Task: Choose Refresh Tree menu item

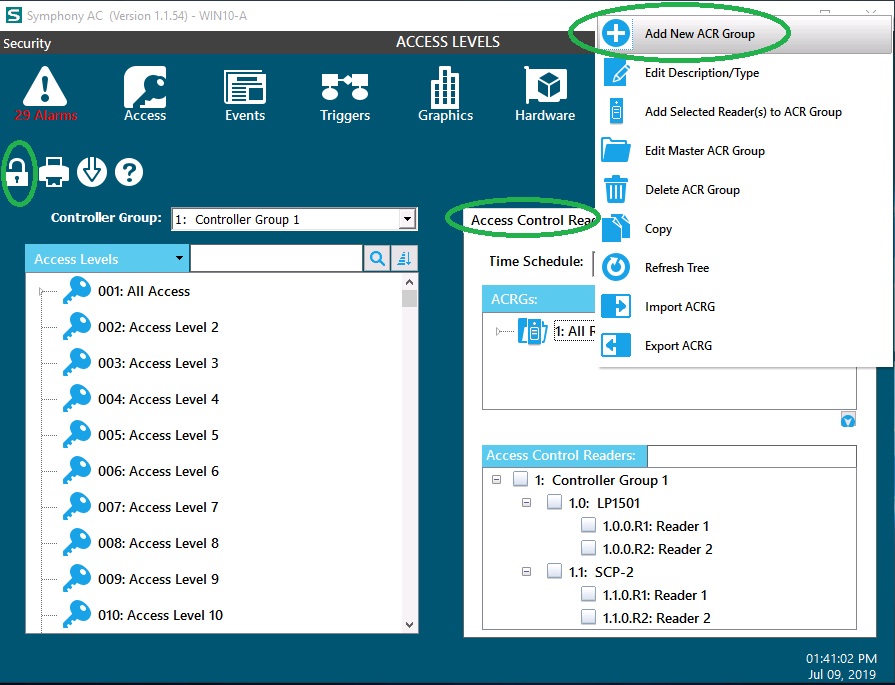Action: pyautogui.click(x=744, y=267)
